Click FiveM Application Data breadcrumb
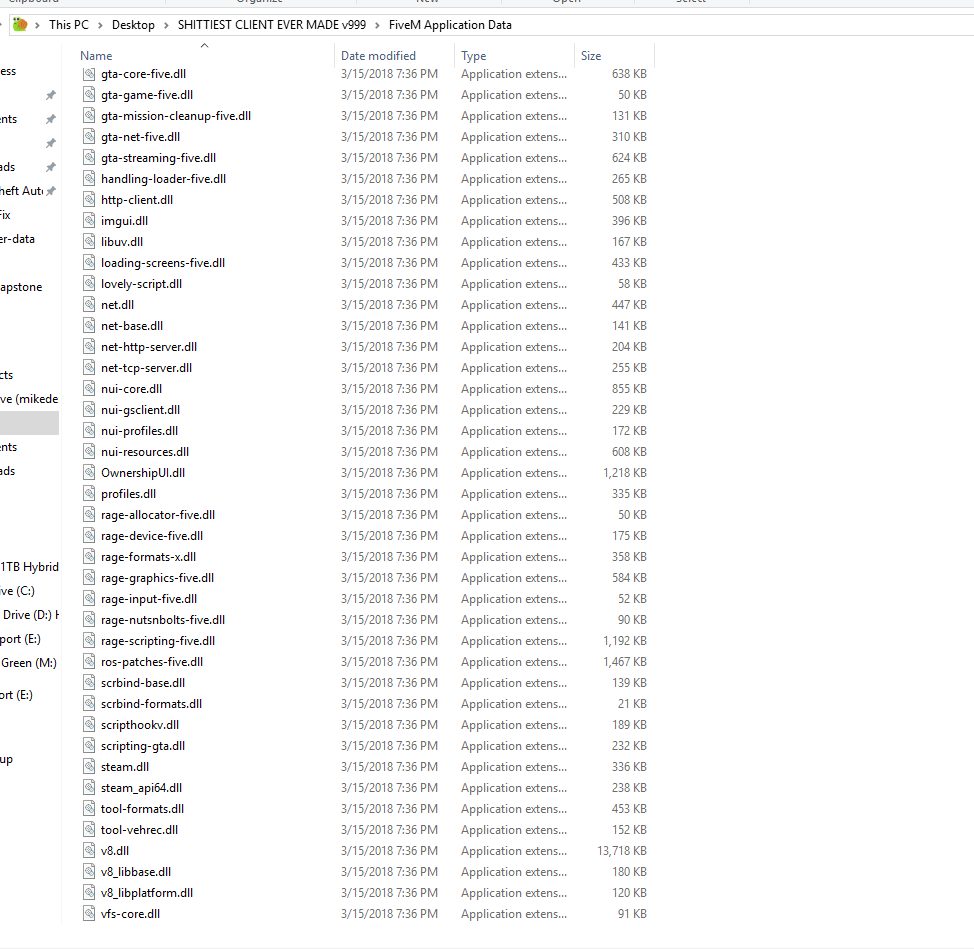 click(x=450, y=25)
